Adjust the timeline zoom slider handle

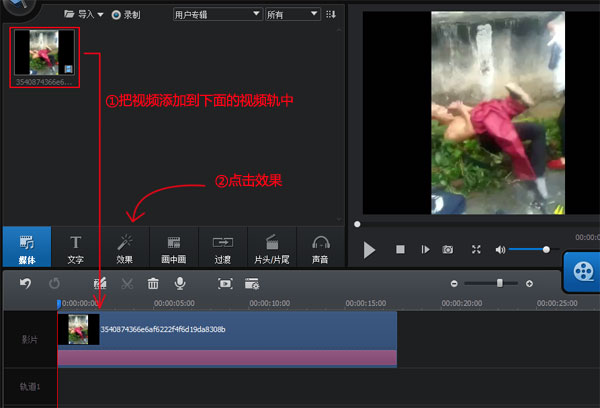[x=500, y=283]
